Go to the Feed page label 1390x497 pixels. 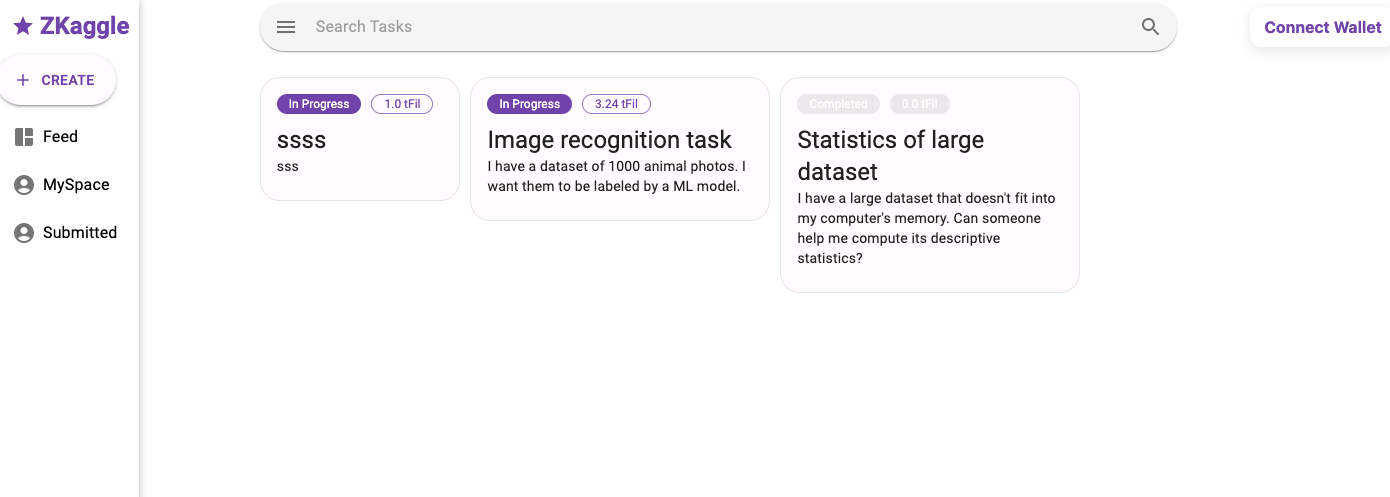pos(60,137)
